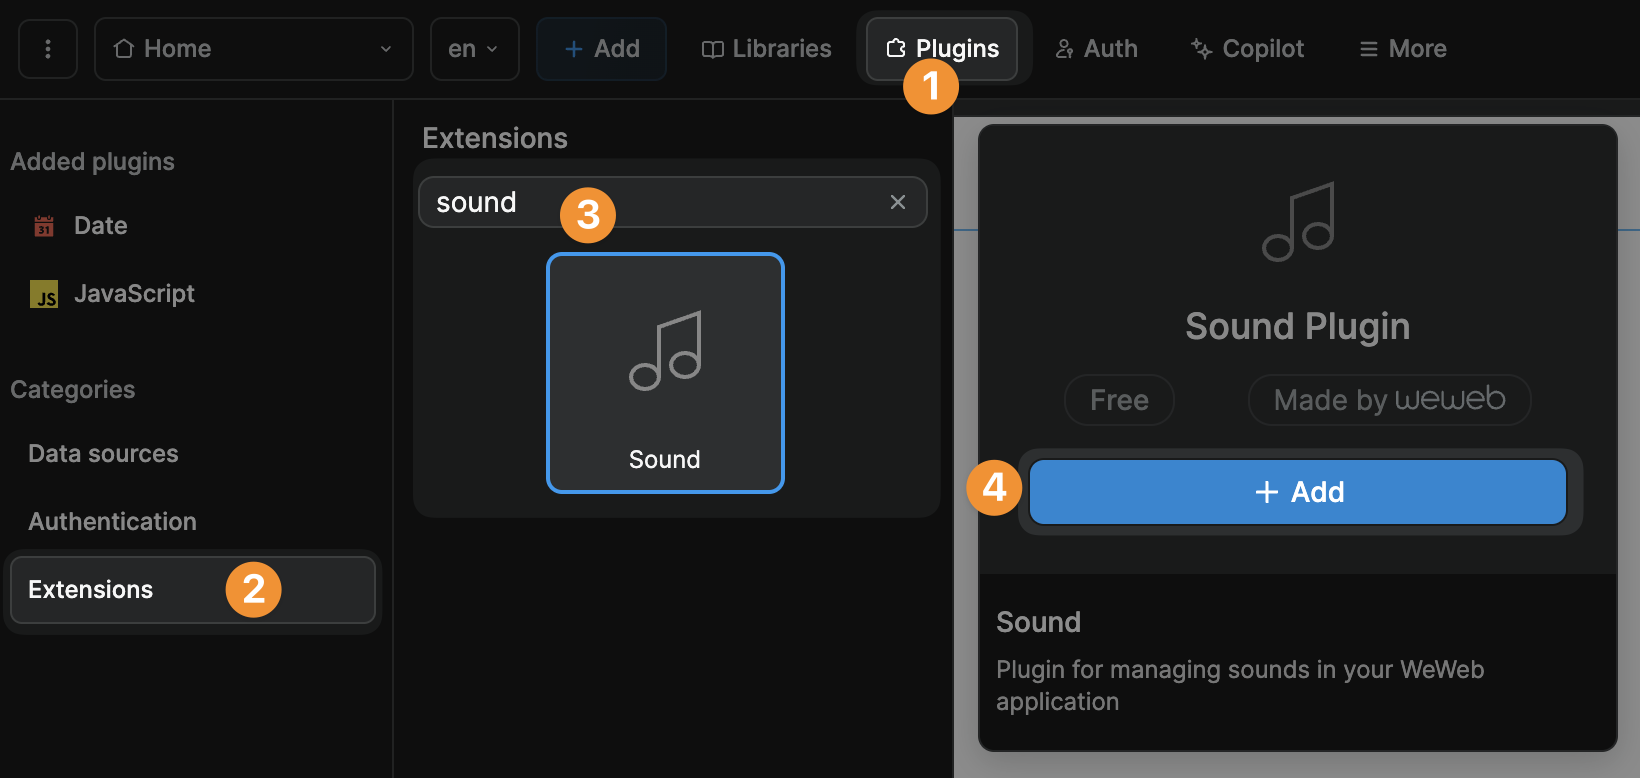The height and width of the screenshot is (778, 1640).
Task: Expand the en language selector
Action: click(x=474, y=49)
